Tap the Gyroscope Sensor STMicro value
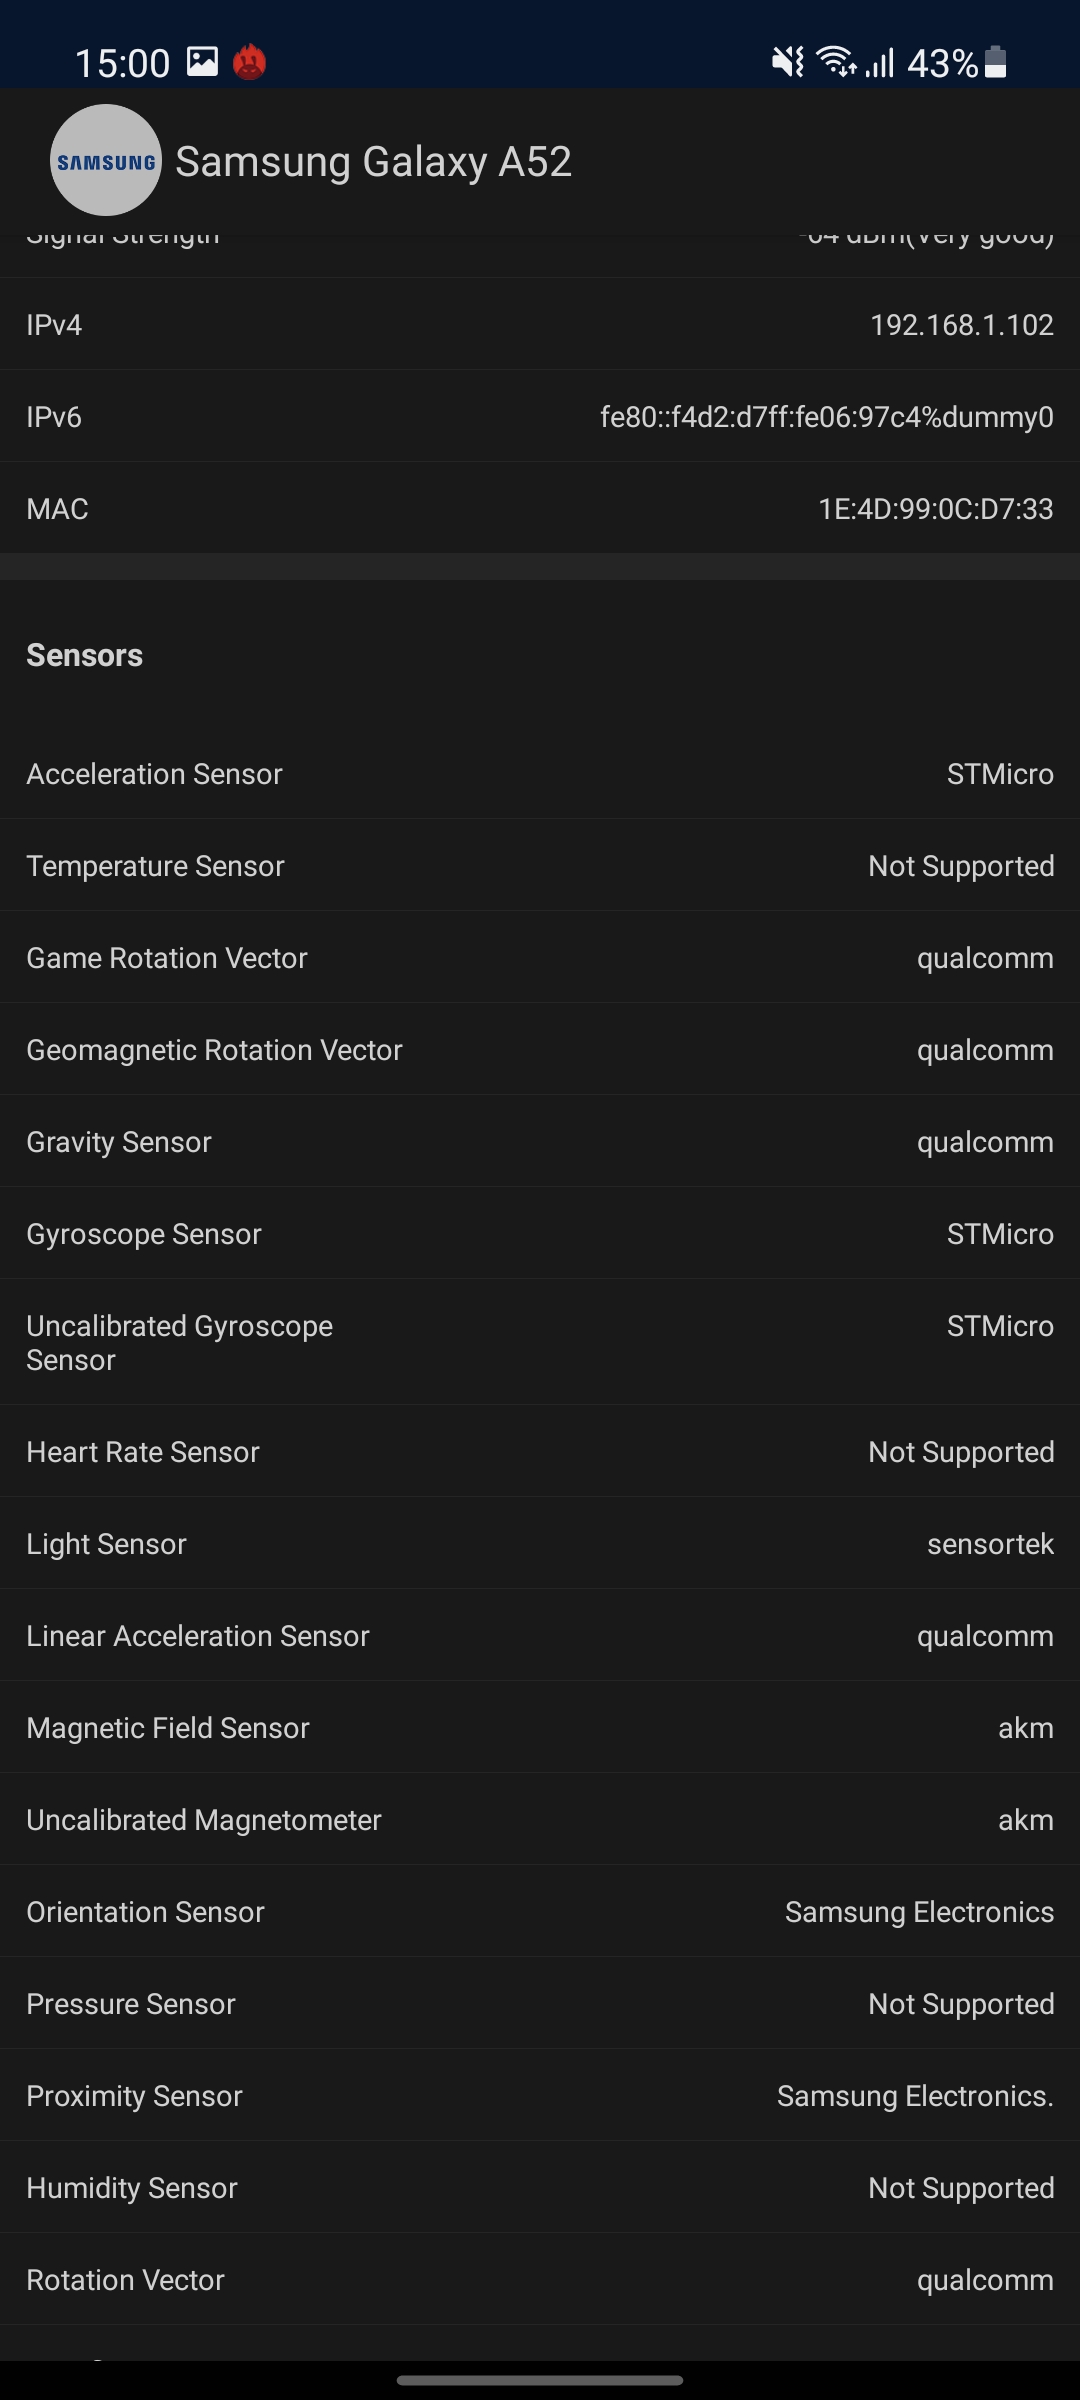The width and height of the screenshot is (1080, 2400). (1000, 1234)
